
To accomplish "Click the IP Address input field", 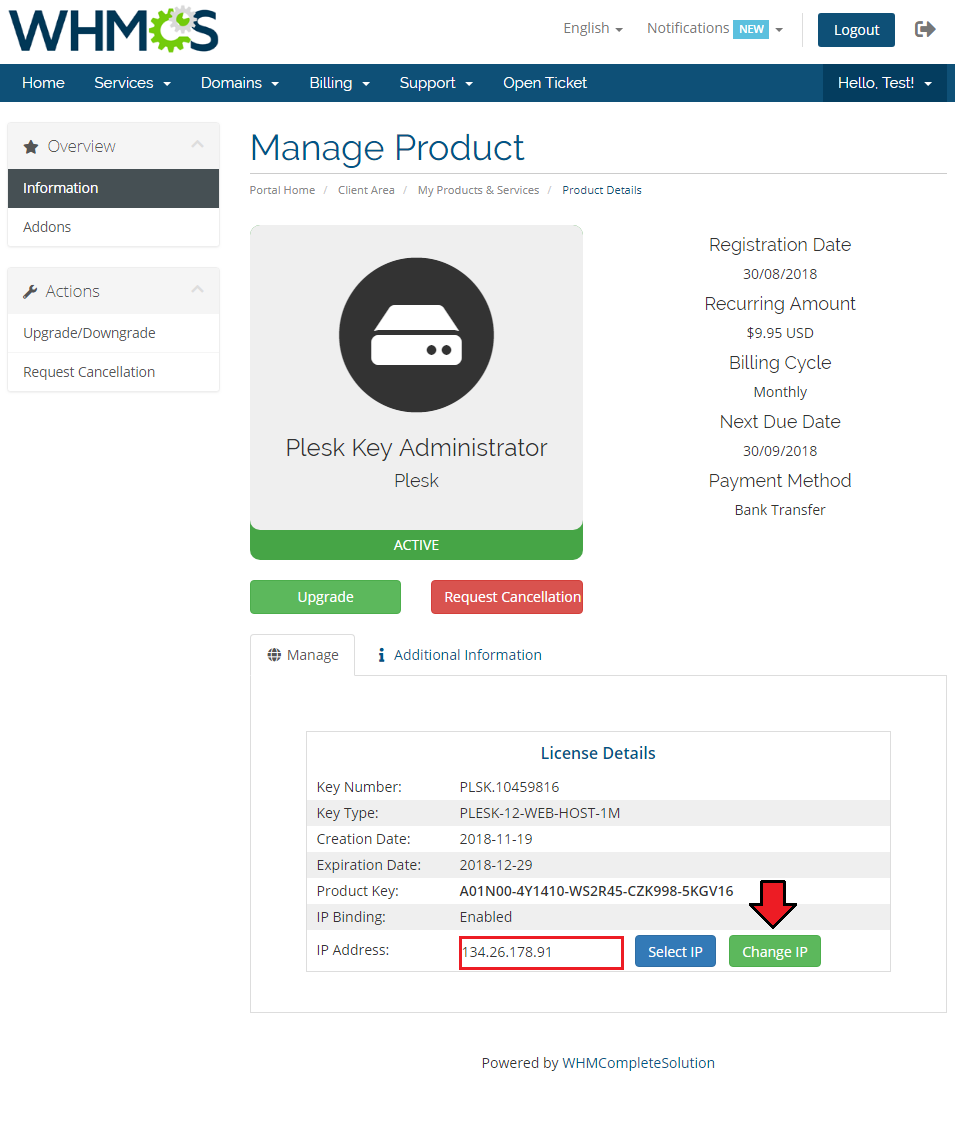I will point(541,952).
